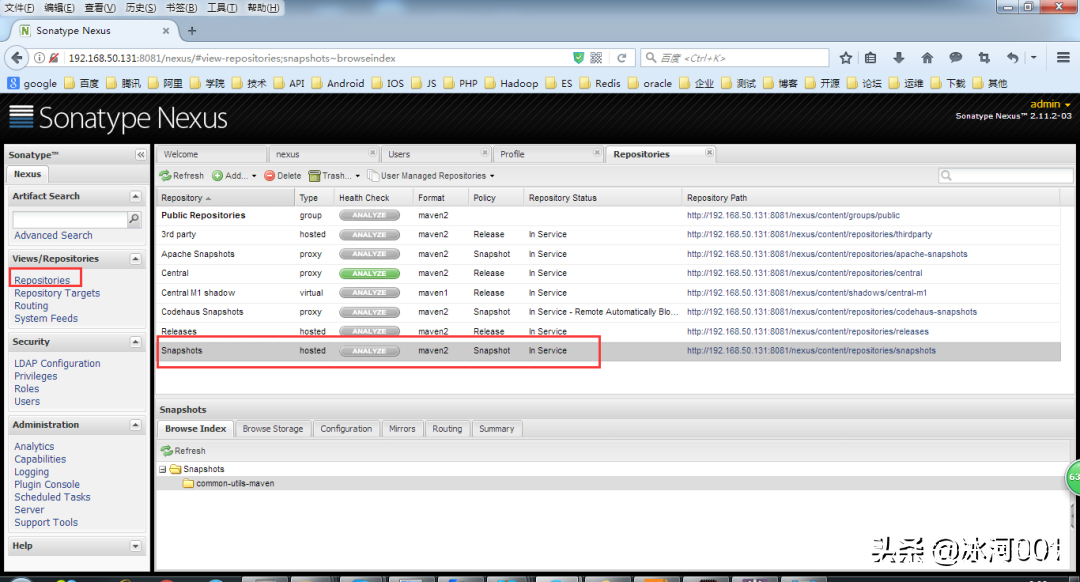The width and height of the screenshot is (1080, 582).
Task: Open the 工具(T) menu
Action: (x=222, y=8)
